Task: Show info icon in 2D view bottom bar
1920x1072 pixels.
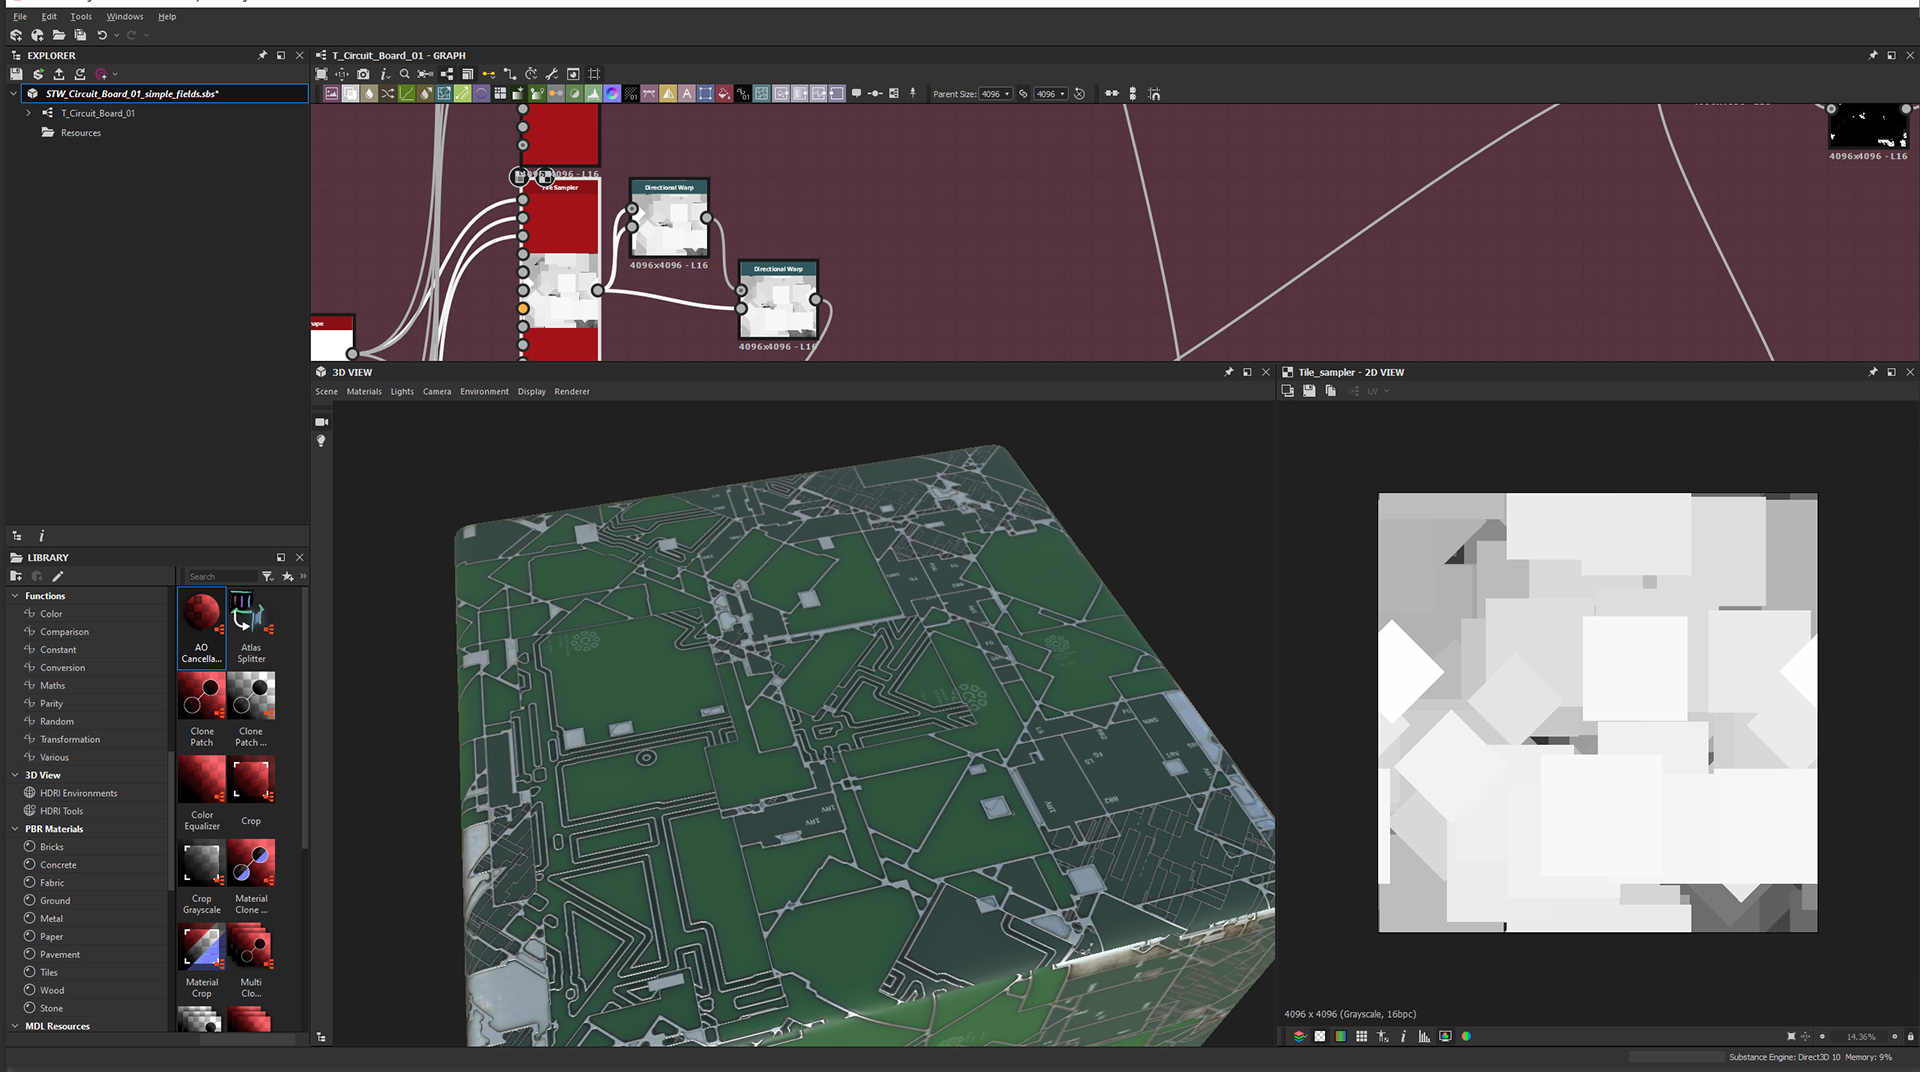Action: coord(1403,1037)
